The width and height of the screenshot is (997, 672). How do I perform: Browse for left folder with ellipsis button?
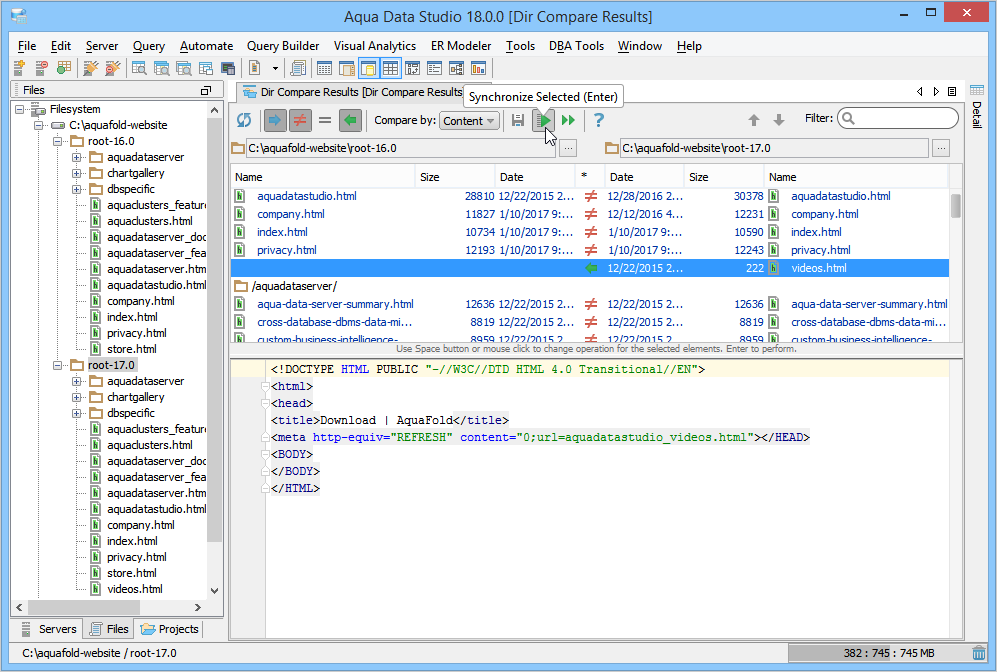pyautogui.click(x=568, y=148)
